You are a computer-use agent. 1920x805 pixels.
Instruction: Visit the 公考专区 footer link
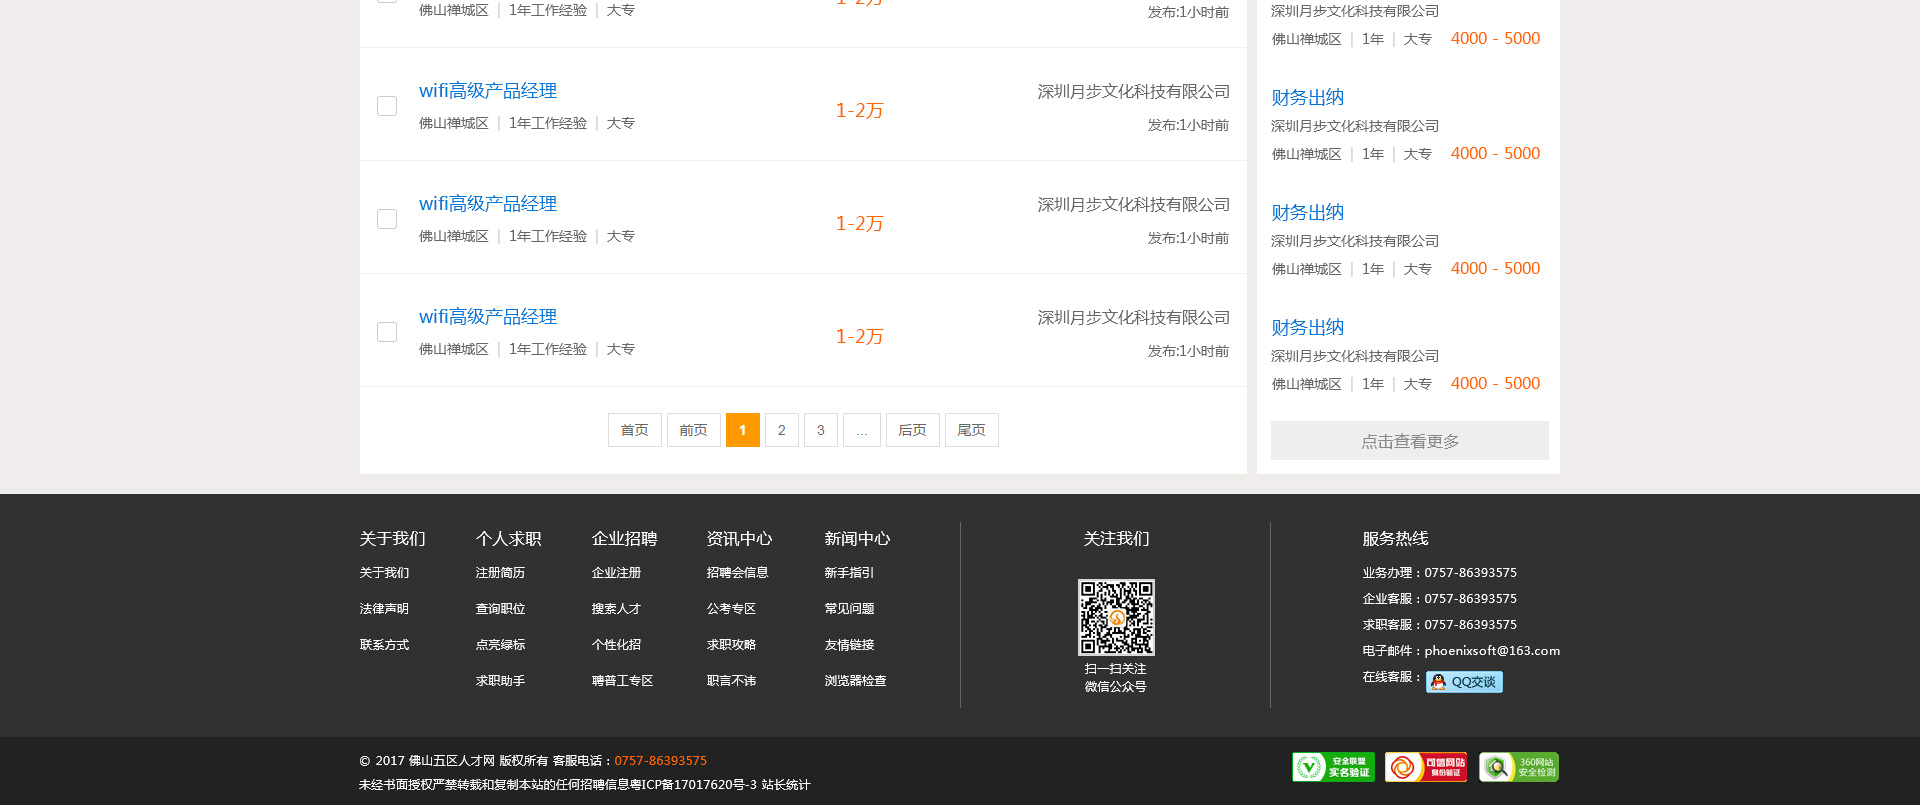731,609
